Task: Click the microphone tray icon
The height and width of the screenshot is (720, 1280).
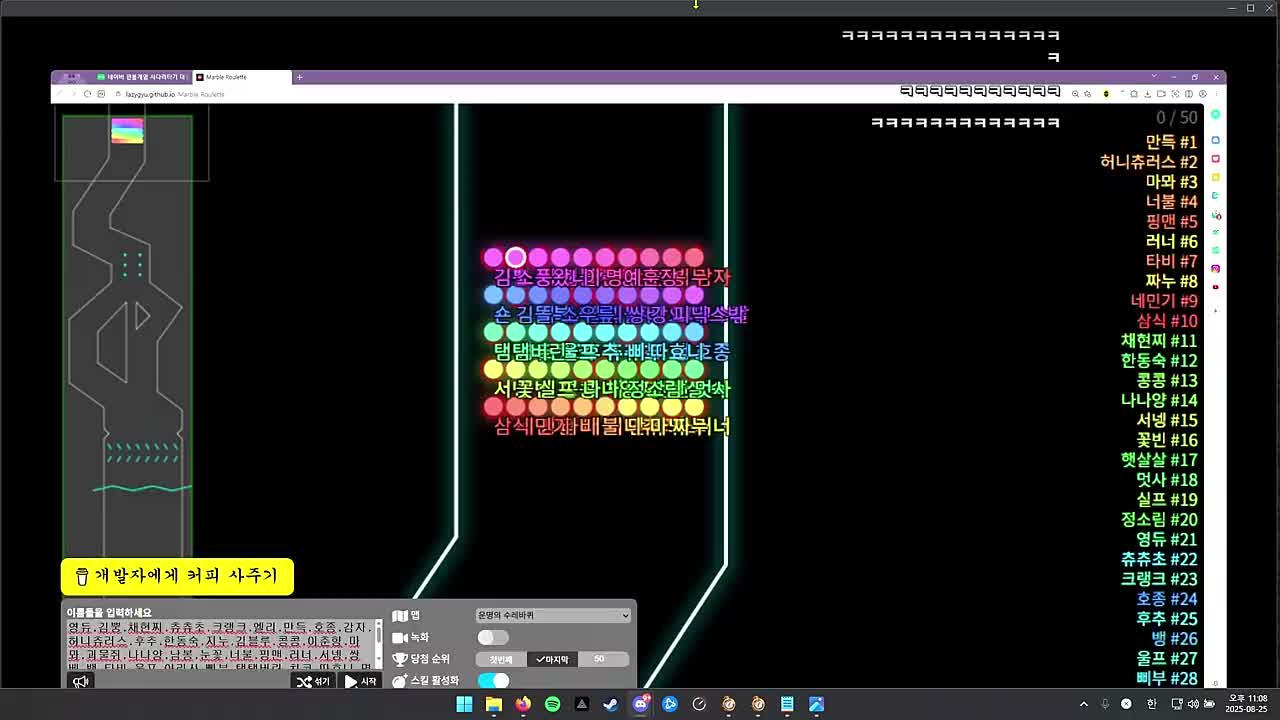Action: 1105,704
